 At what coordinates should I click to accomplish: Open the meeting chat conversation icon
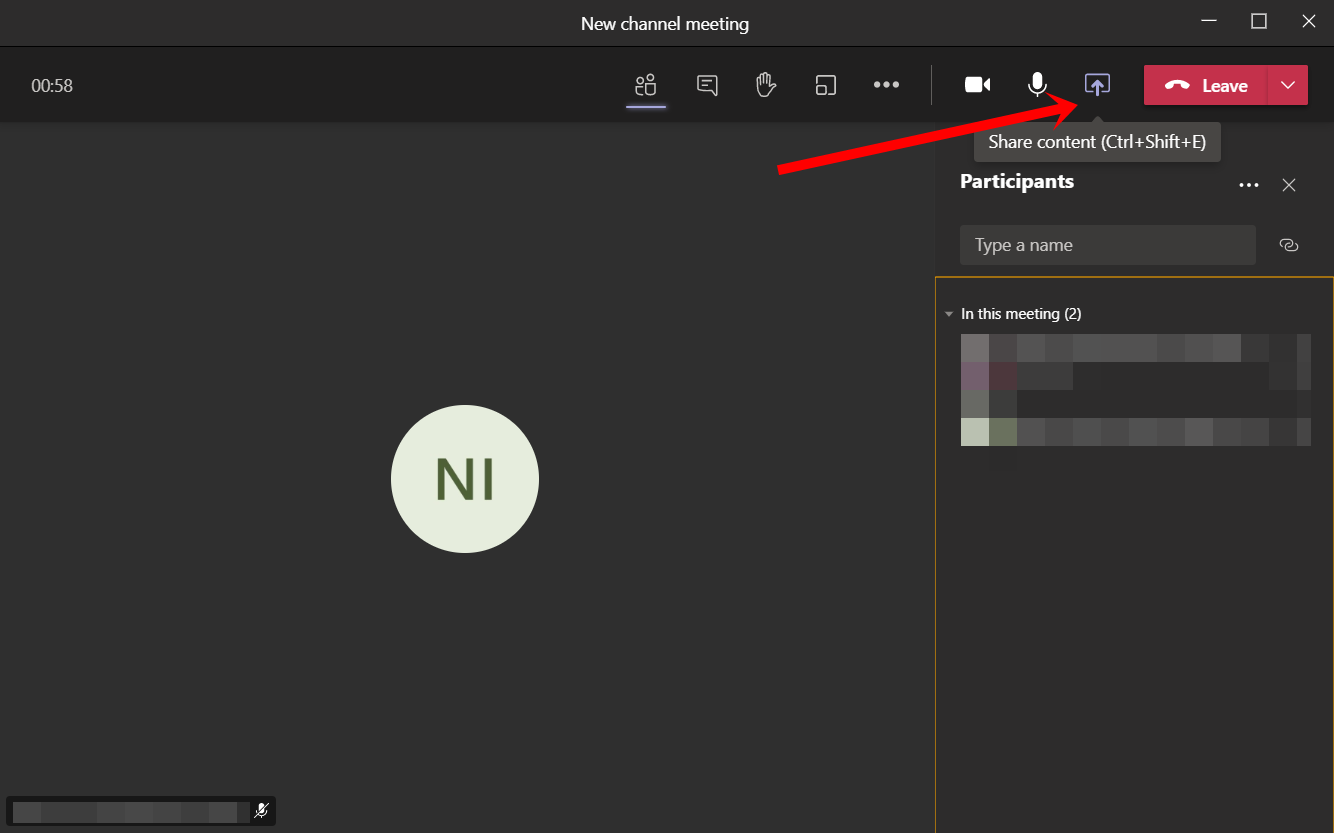tap(707, 86)
